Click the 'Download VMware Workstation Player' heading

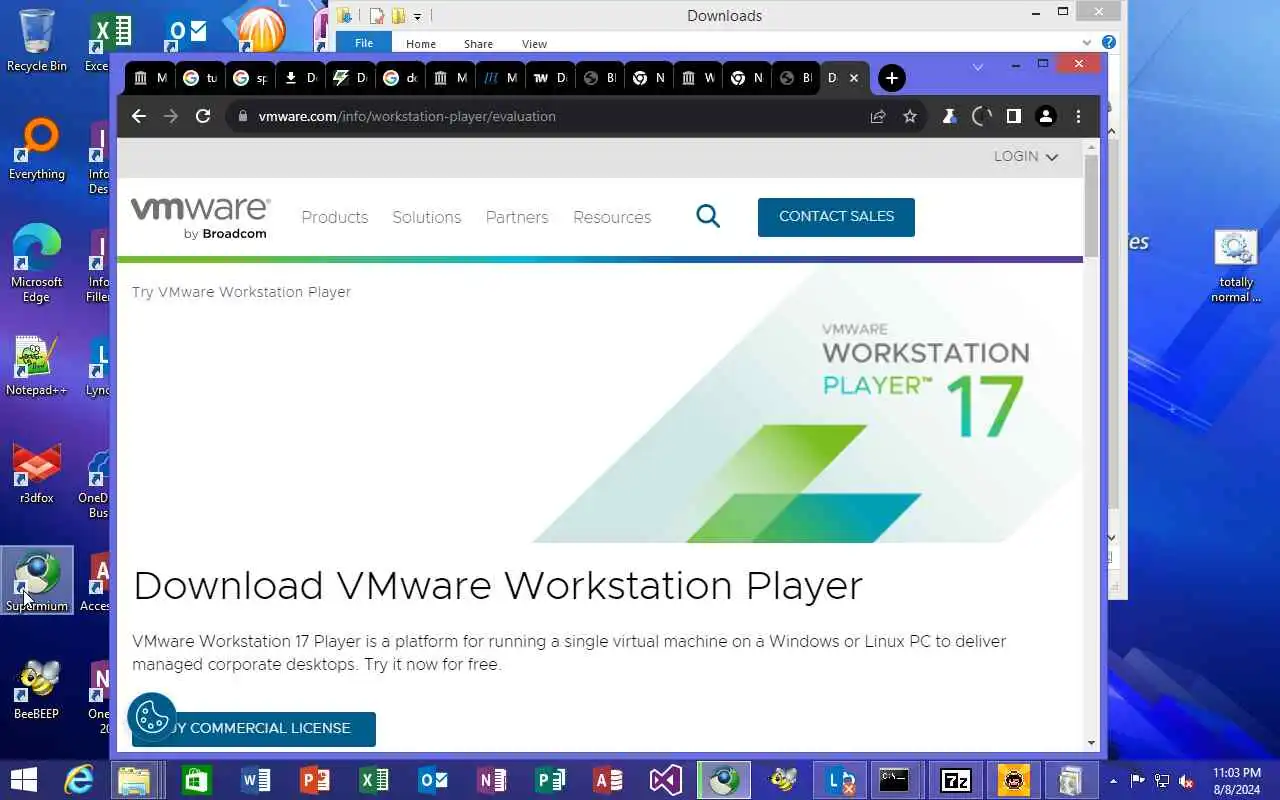(x=498, y=586)
